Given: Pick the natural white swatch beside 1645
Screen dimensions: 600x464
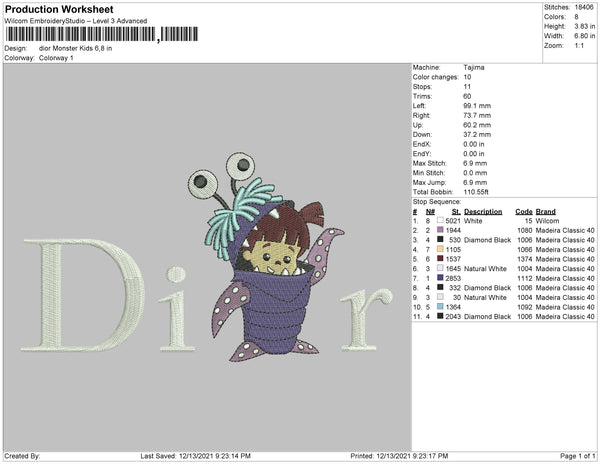Looking at the screenshot, I should pyautogui.click(x=440, y=268).
